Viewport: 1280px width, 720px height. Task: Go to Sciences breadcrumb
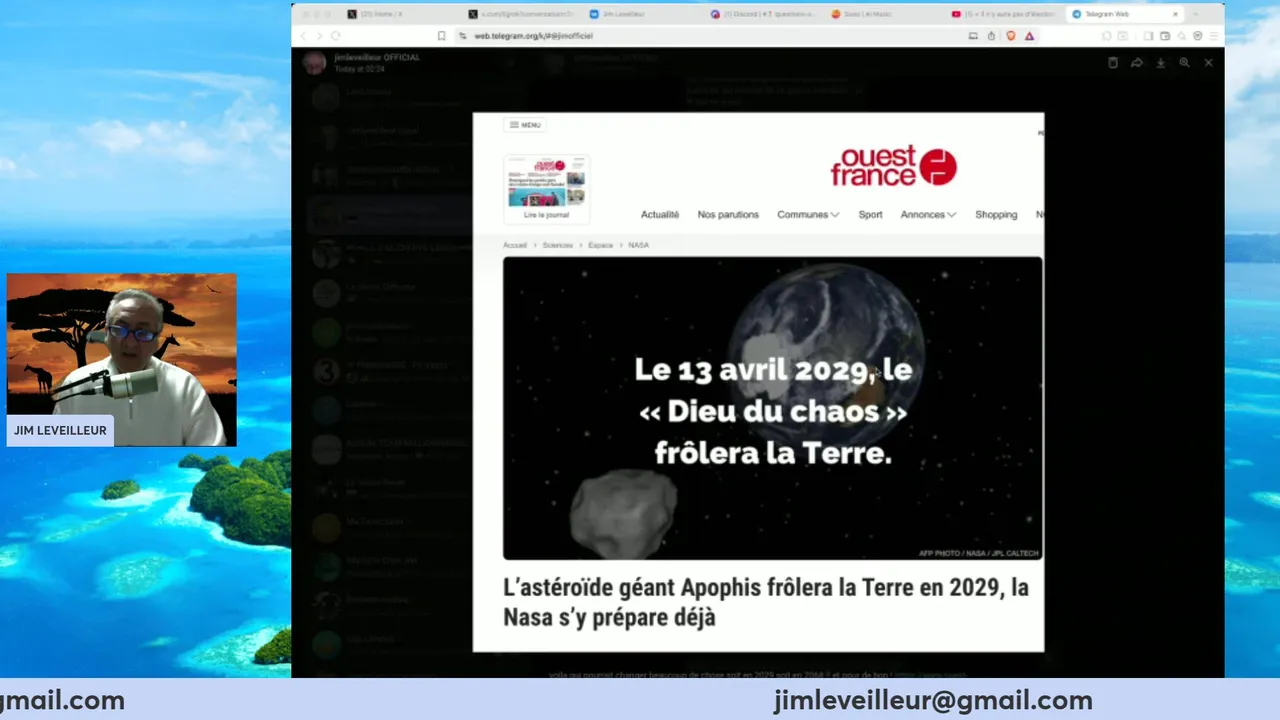click(558, 245)
